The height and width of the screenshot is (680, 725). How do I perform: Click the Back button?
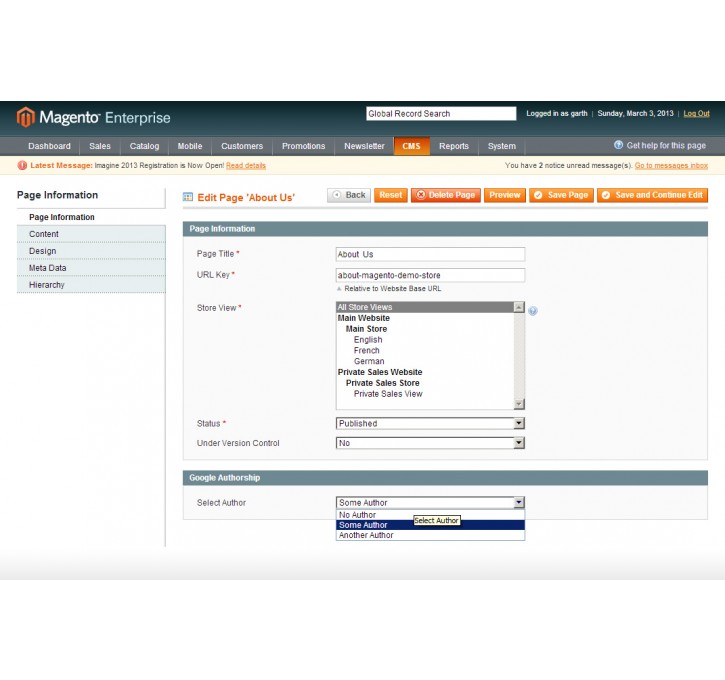pos(349,195)
